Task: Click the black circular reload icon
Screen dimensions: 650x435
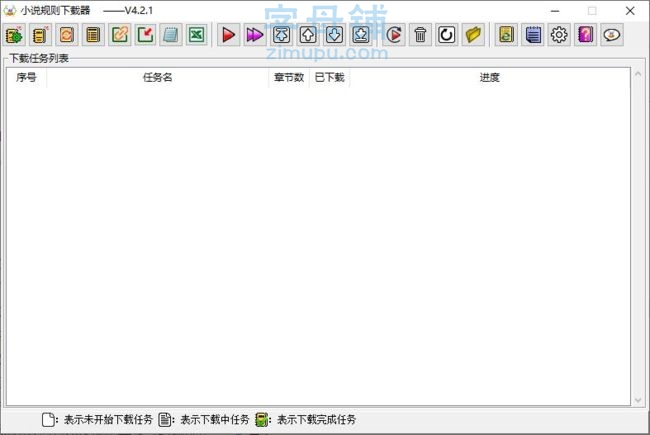Action: coord(446,35)
